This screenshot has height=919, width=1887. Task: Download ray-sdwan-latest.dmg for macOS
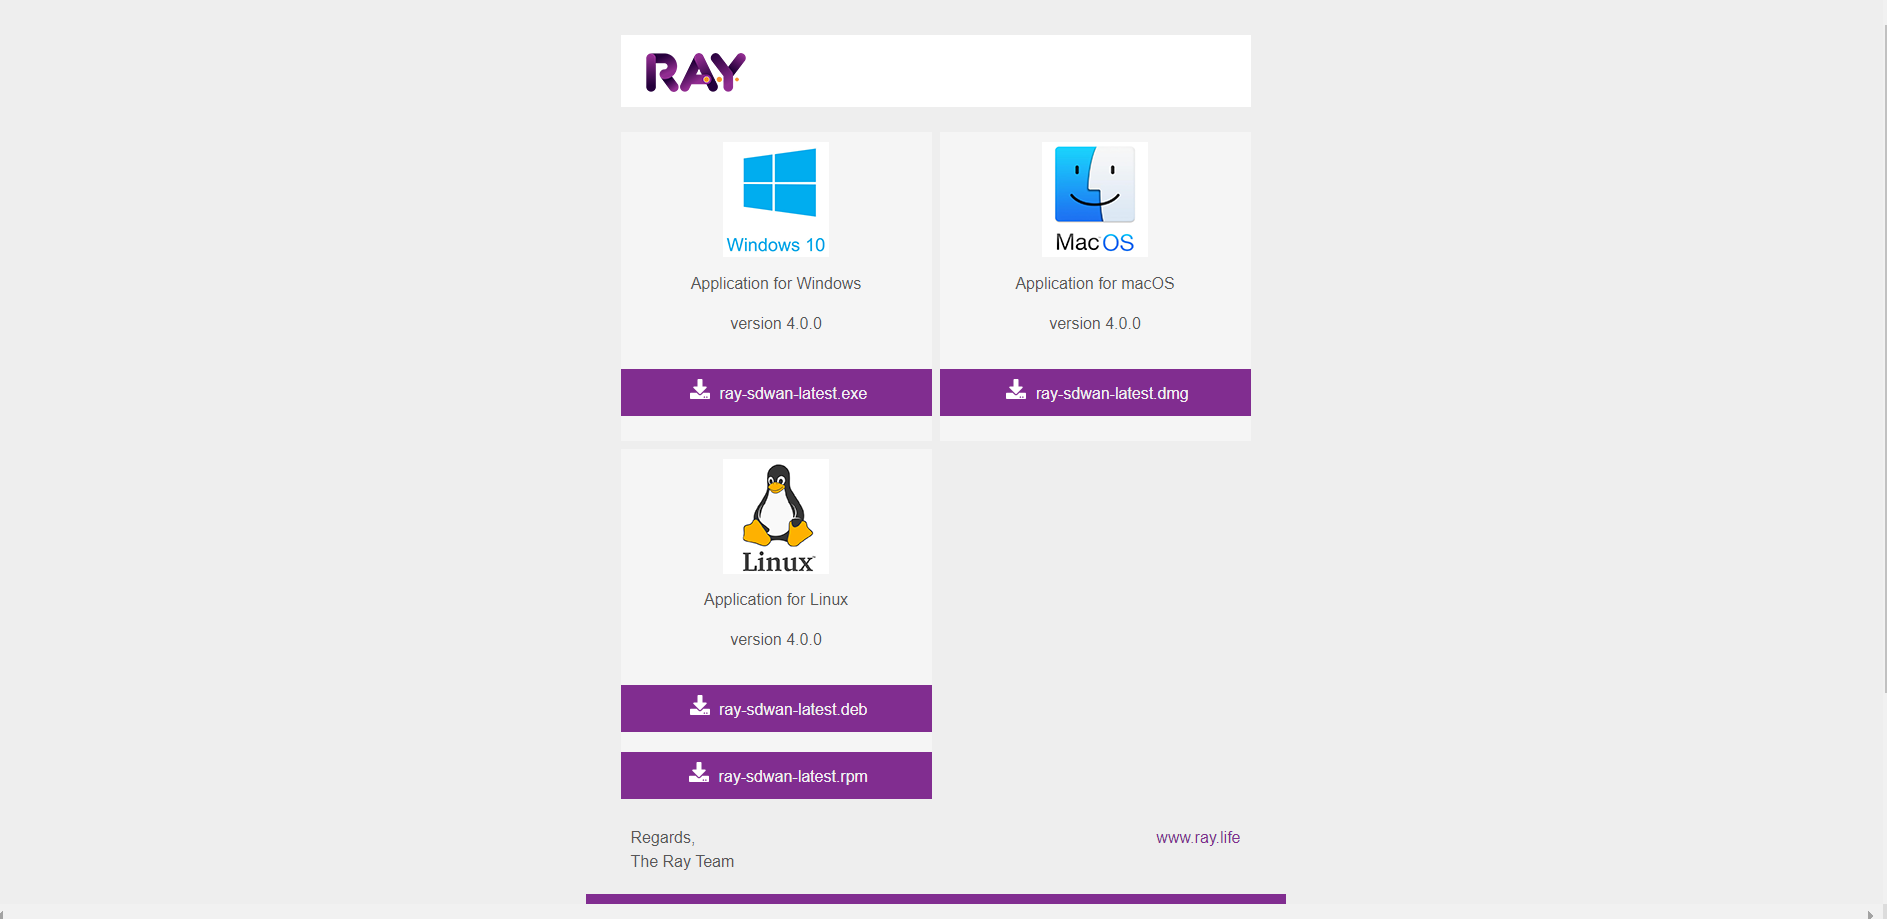1095,393
